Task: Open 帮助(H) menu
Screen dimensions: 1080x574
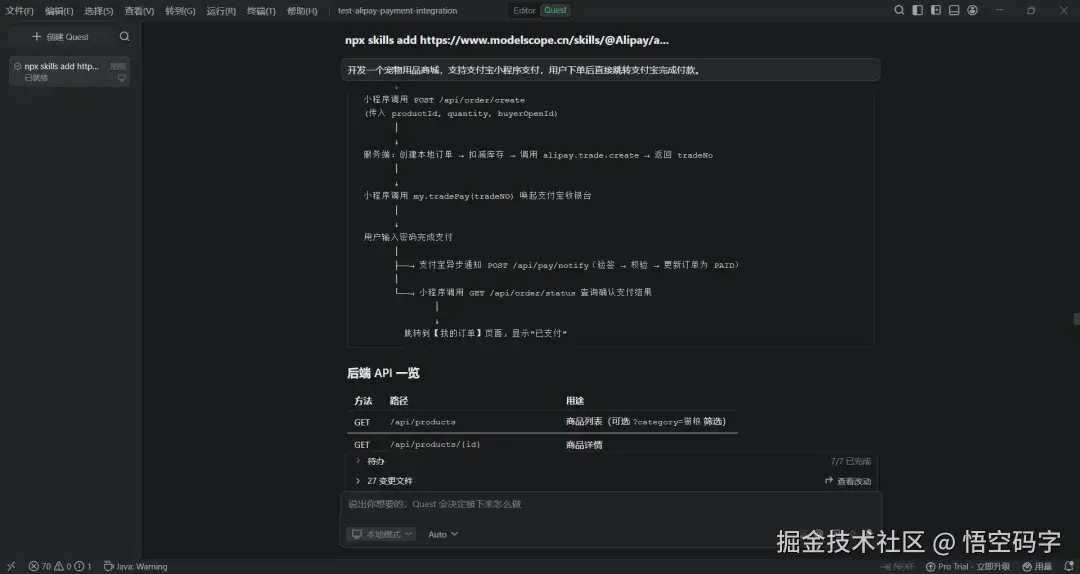Action: (302, 11)
